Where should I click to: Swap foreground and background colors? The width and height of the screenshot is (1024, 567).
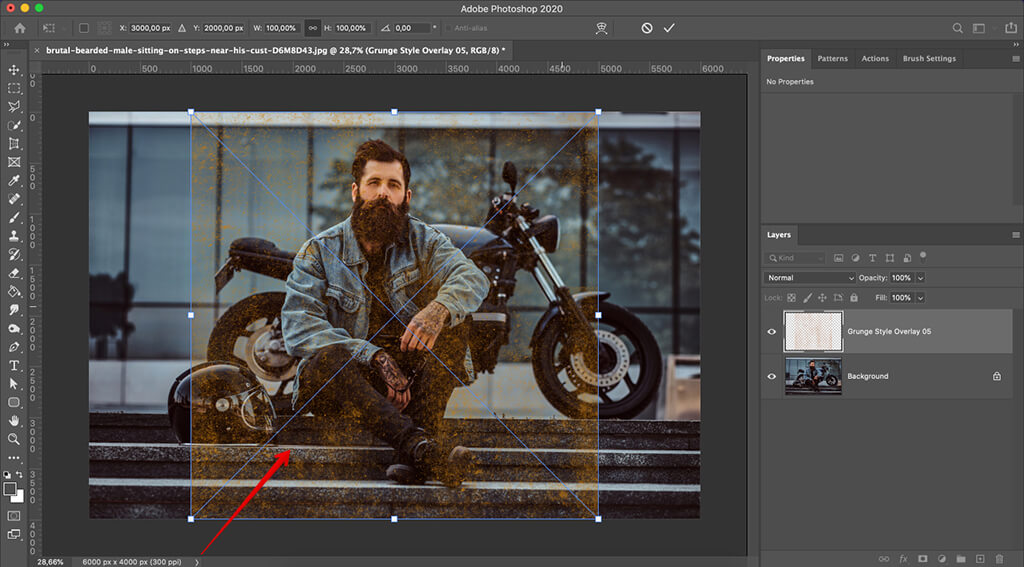pos(20,474)
